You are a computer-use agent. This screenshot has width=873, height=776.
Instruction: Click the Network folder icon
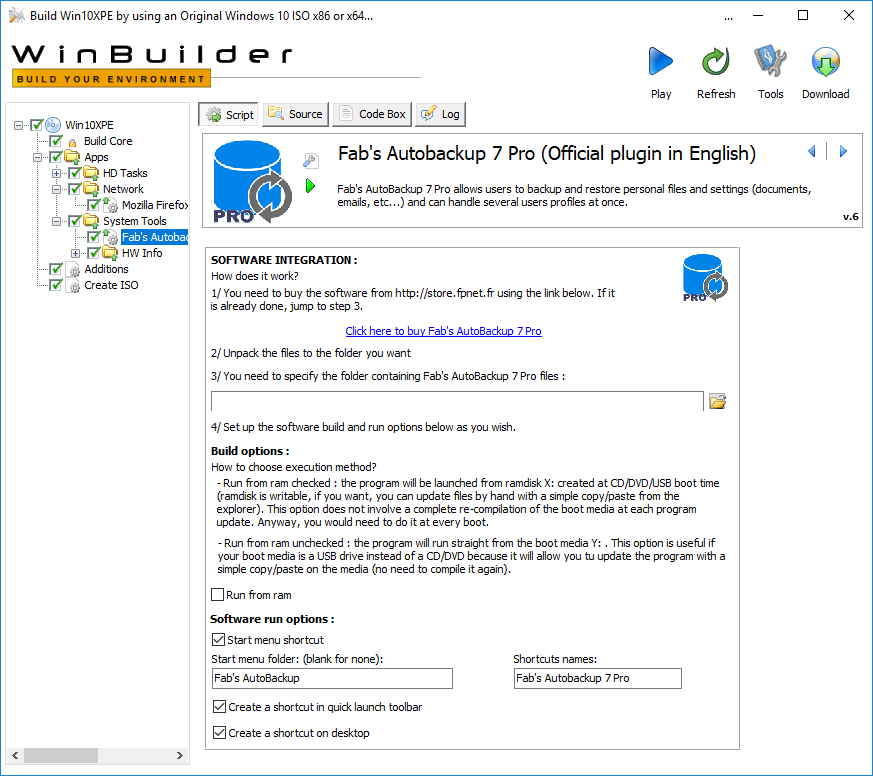[x=91, y=189]
